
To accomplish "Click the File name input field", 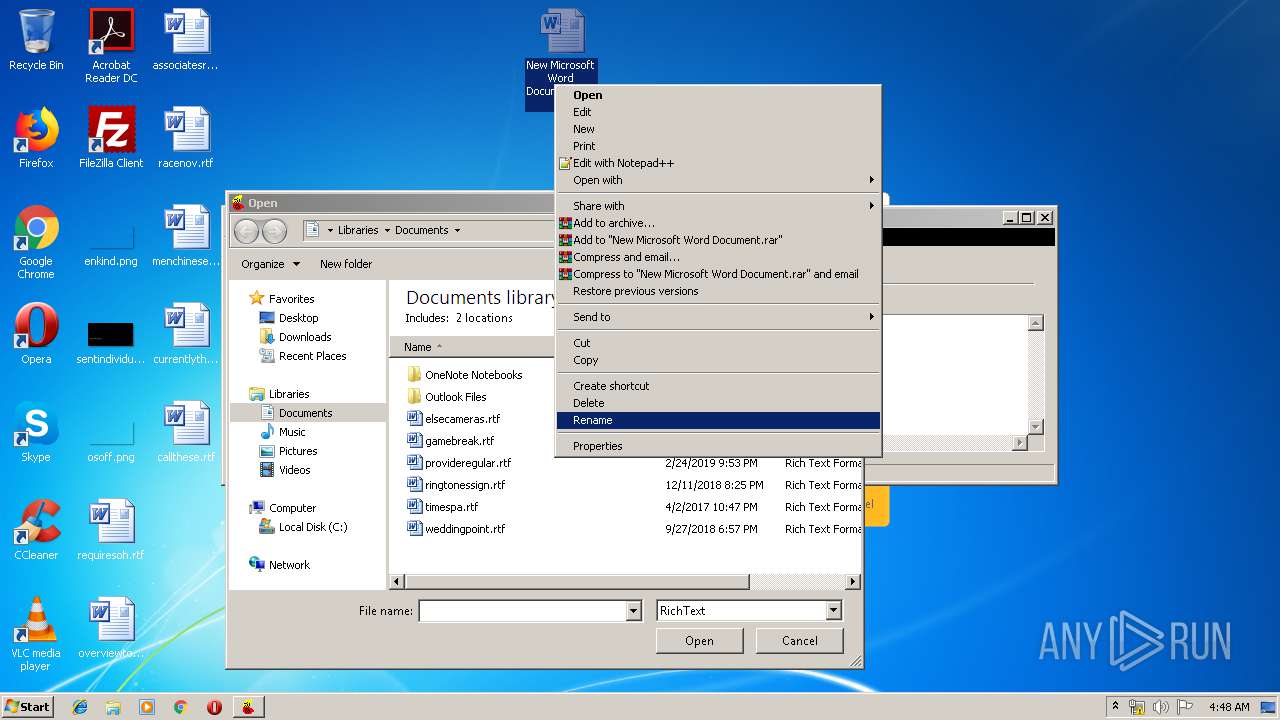I will [522, 611].
